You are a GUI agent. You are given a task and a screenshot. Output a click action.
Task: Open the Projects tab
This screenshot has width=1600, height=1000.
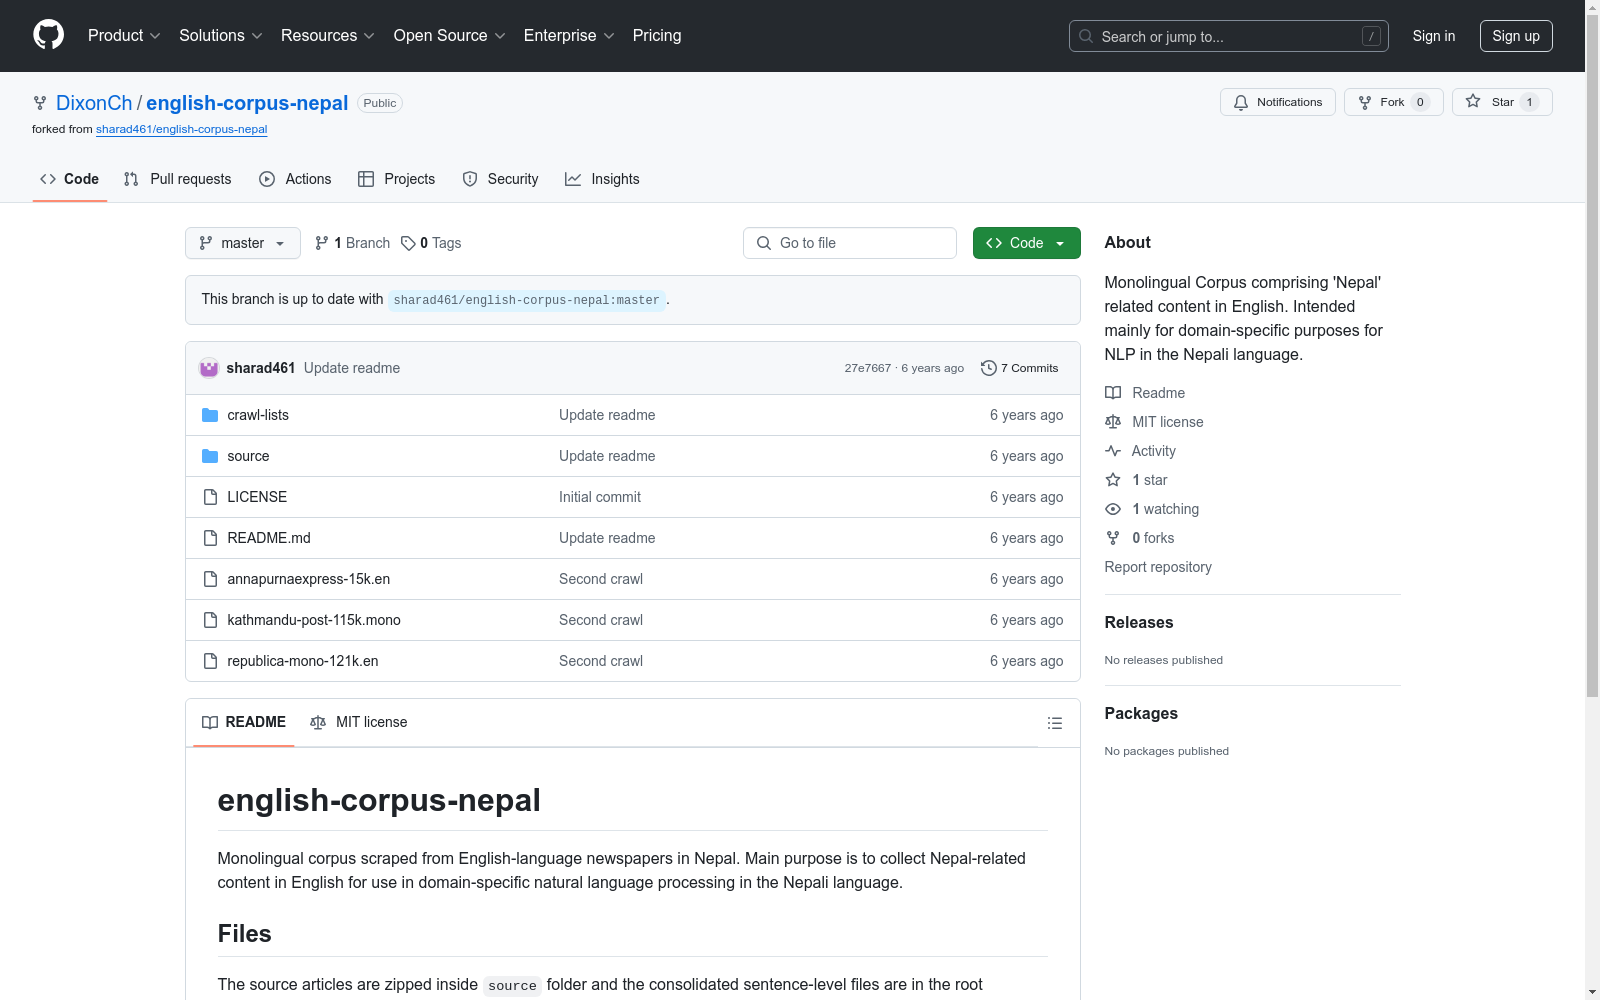397,179
